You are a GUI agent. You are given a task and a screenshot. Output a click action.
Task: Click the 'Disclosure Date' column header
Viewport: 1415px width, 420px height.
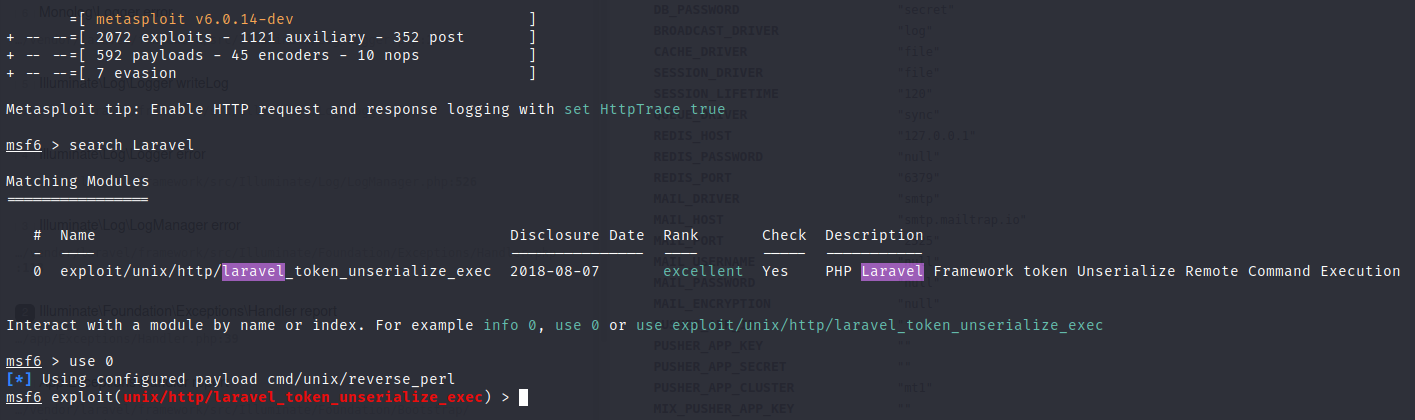coord(576,236)
